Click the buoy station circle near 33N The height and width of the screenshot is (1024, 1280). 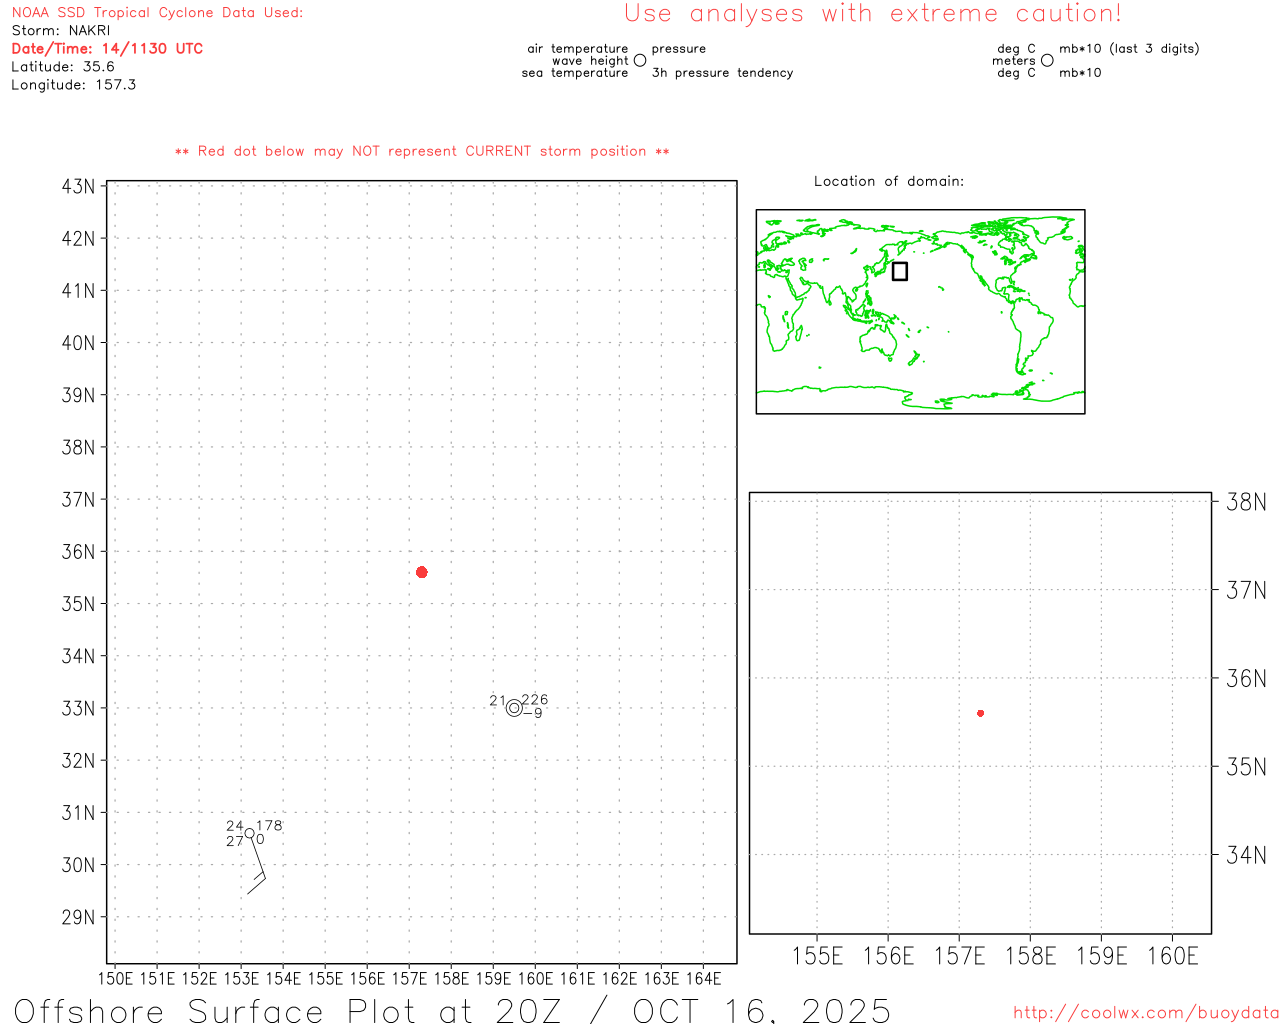pyautogui.click(x=514, y=708)
